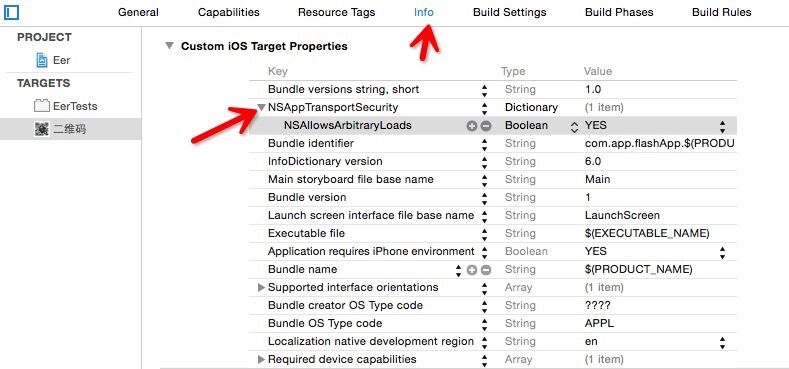Viewport: 789px width, 369px height.
Task: Collapse the NSAppTransportSecurity dictionary
Action: pyautogui.click(x=261, y=107)
